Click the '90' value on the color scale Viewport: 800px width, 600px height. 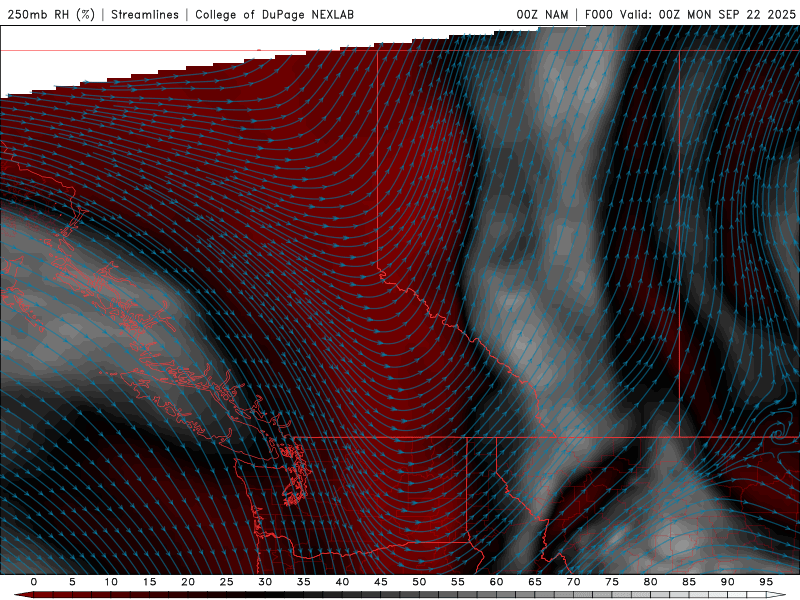pos(727,582)
